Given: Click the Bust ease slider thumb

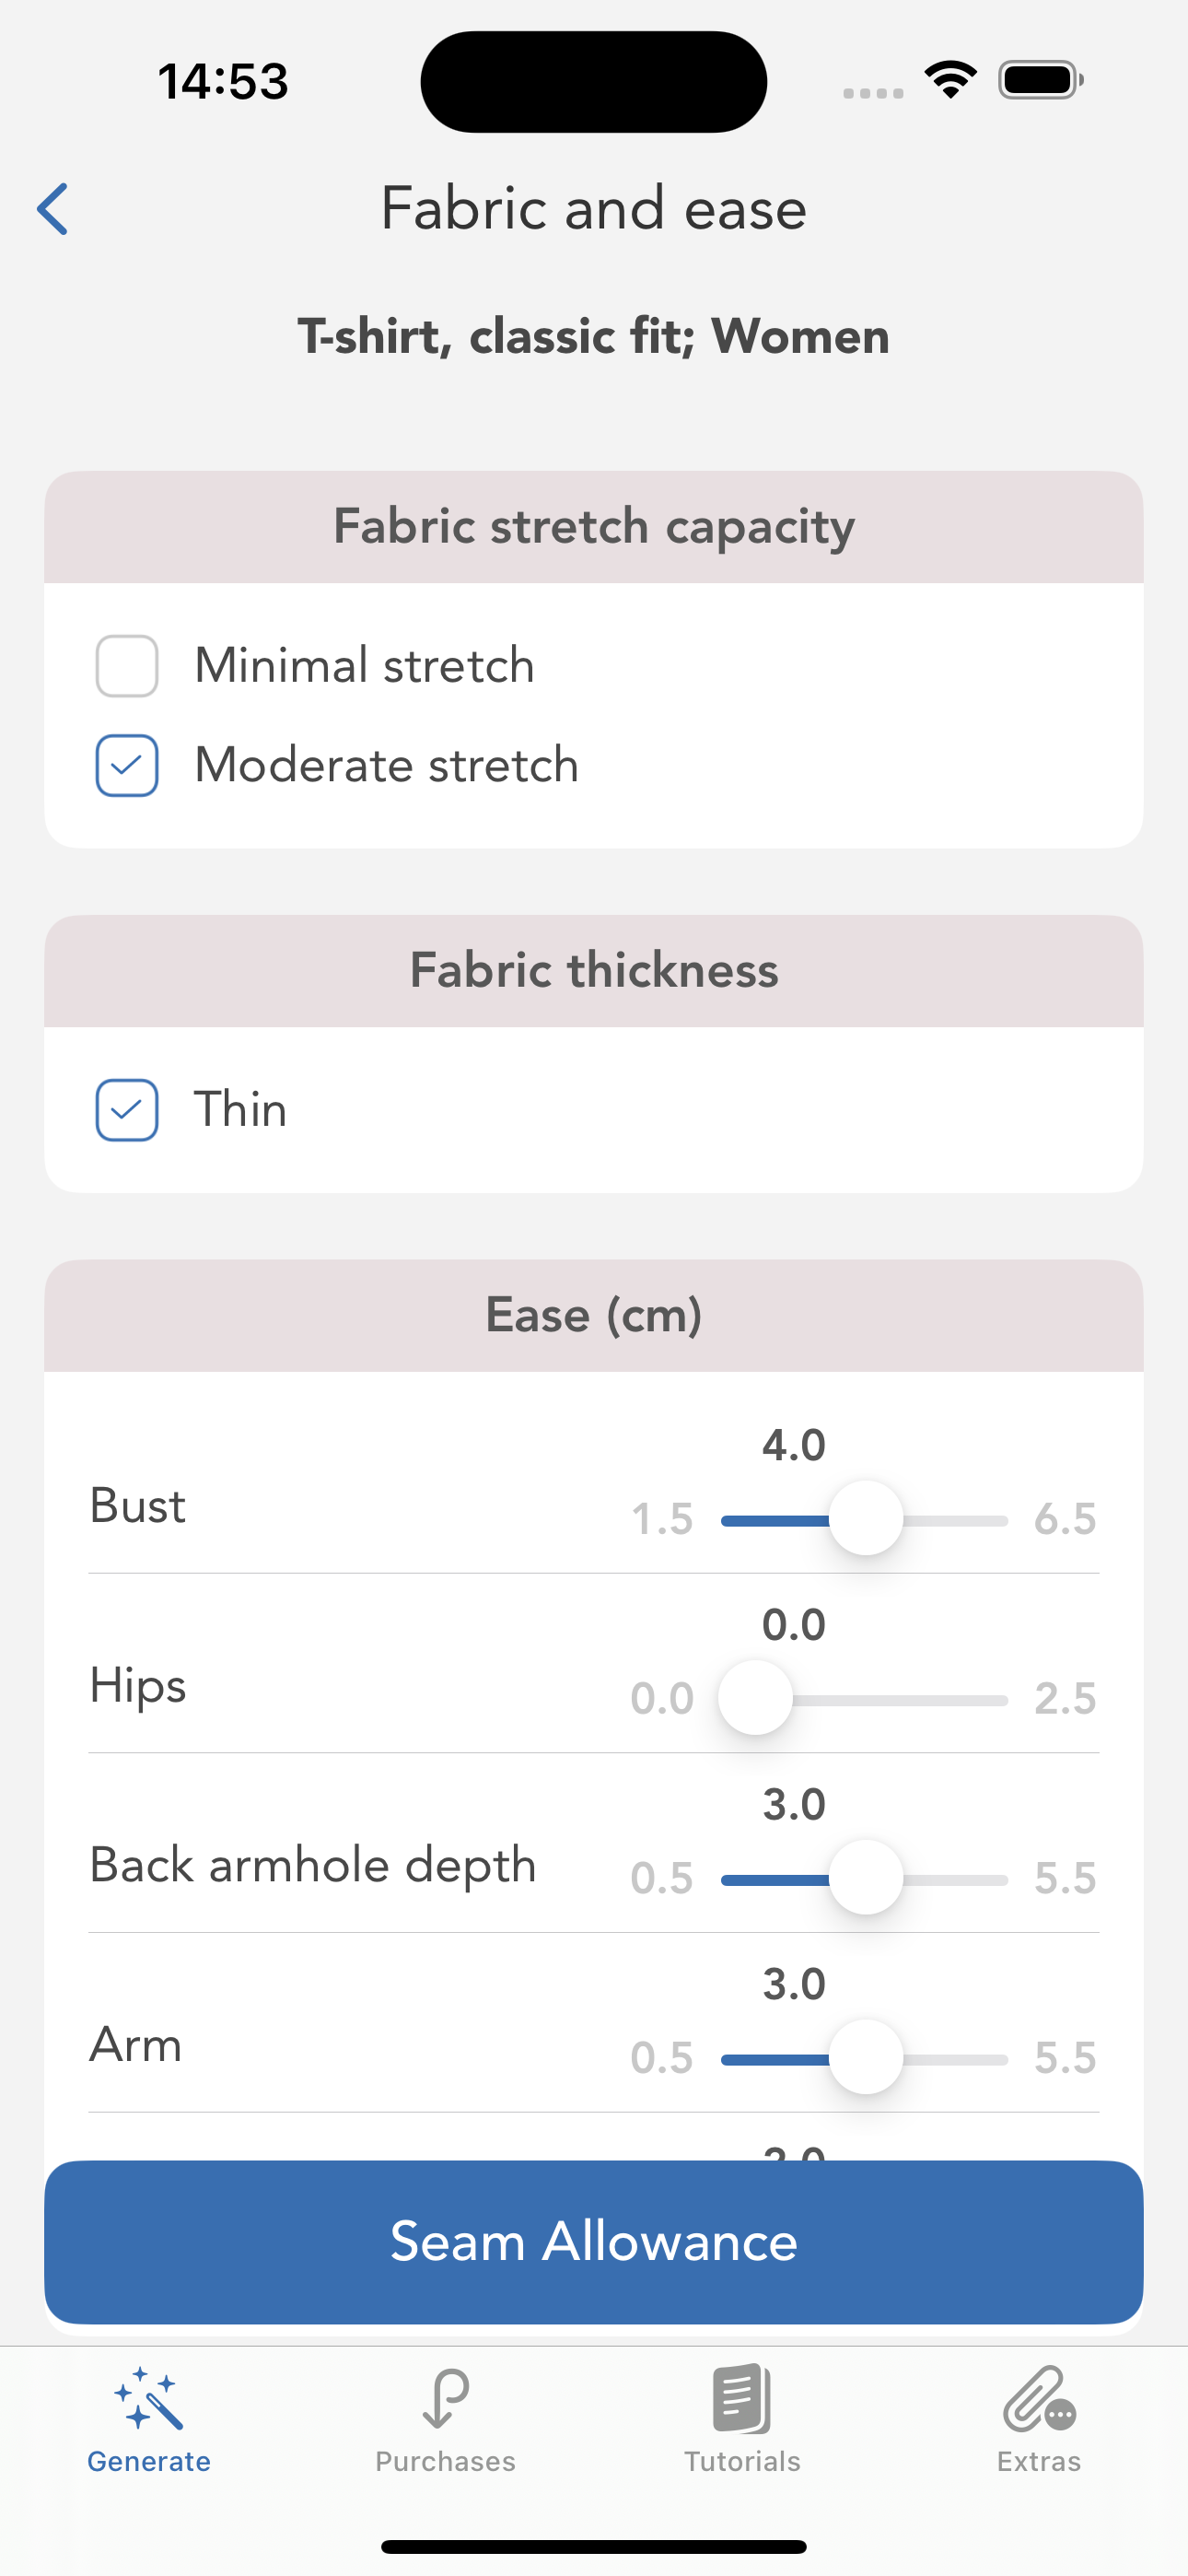Looking at the screenshot, I should [x=866, y=1519].
